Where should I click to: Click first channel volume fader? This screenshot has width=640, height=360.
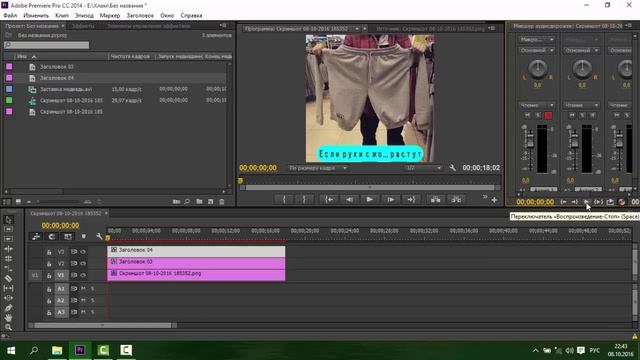click(530, 142)
